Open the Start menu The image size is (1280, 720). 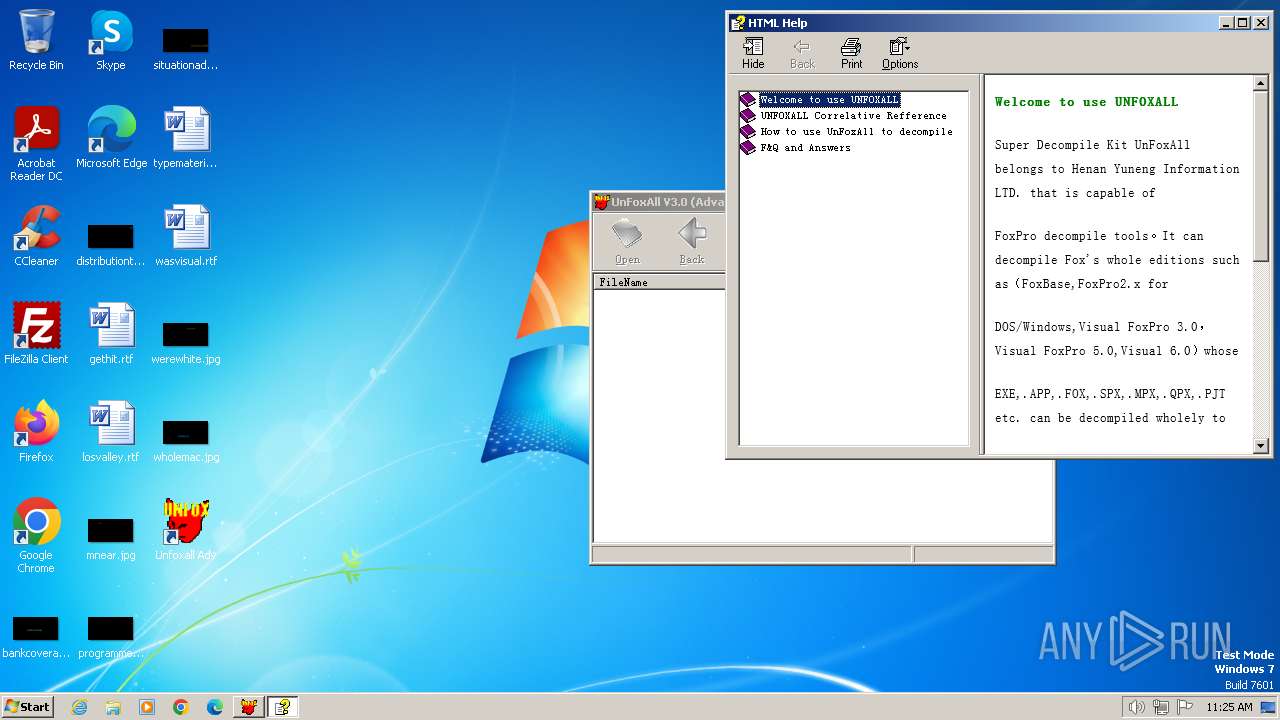click(x=28, y=706)
